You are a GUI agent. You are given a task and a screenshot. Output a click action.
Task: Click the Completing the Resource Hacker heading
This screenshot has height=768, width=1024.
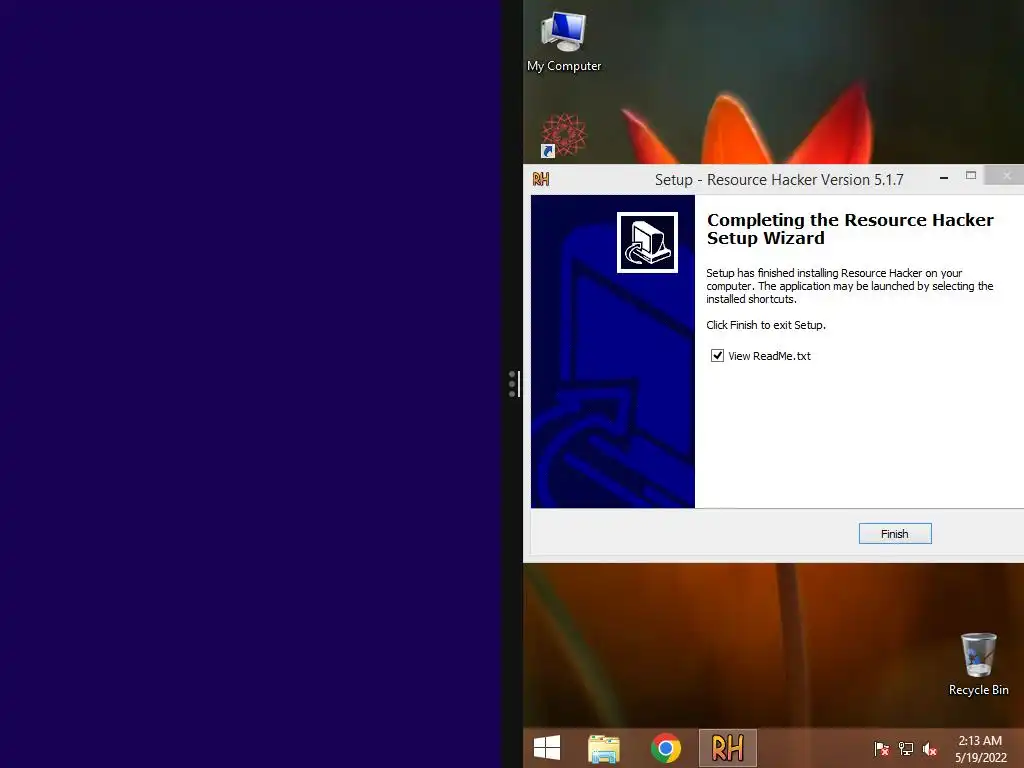[x=850, y=229]
